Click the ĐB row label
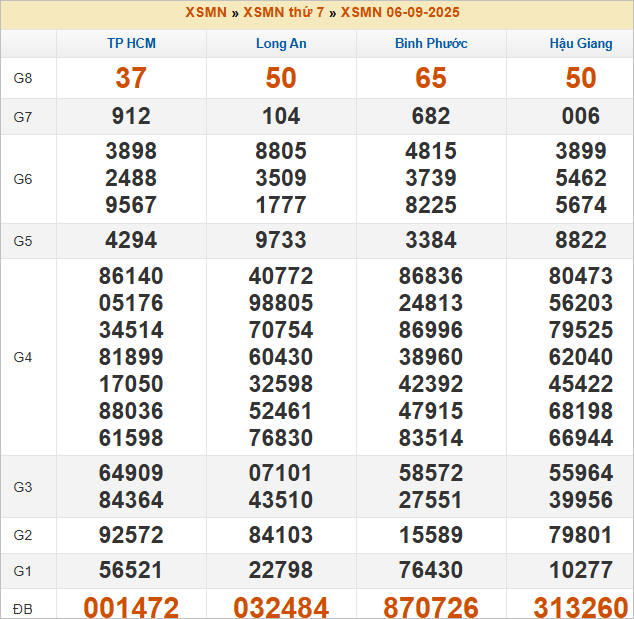Viewport: 634px width, 619px height. [23, 609]
